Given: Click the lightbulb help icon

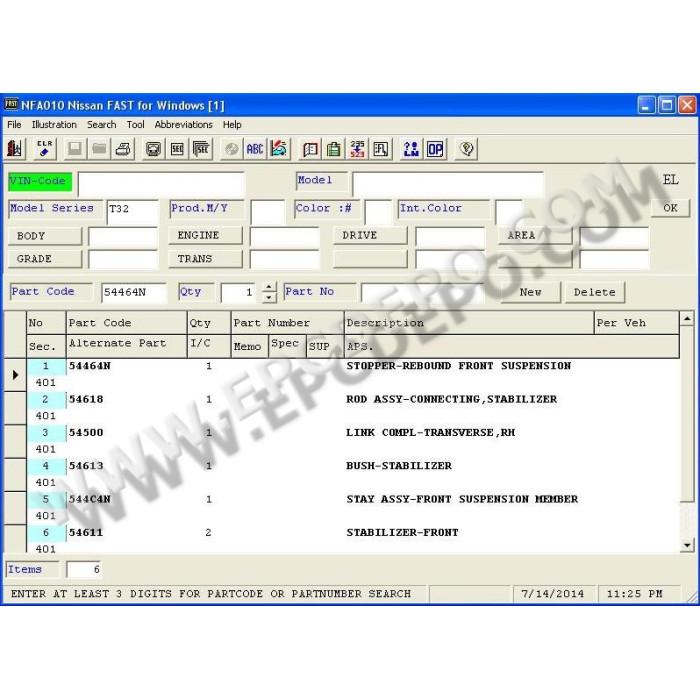Looking at the screenshot, I should [466, 149].
